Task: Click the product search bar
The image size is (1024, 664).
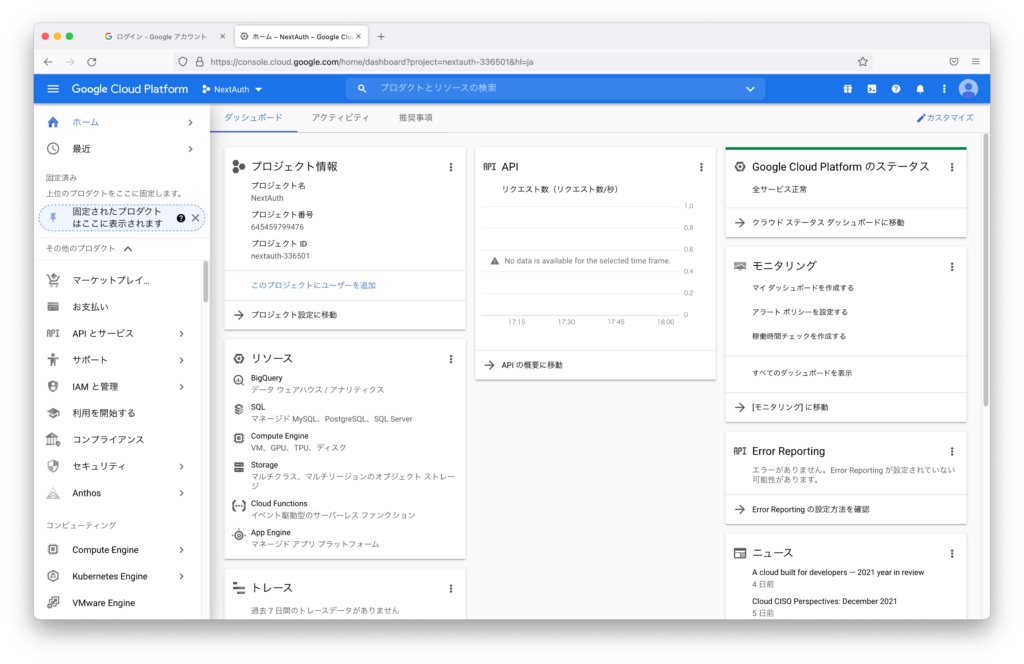Action: 550,88
